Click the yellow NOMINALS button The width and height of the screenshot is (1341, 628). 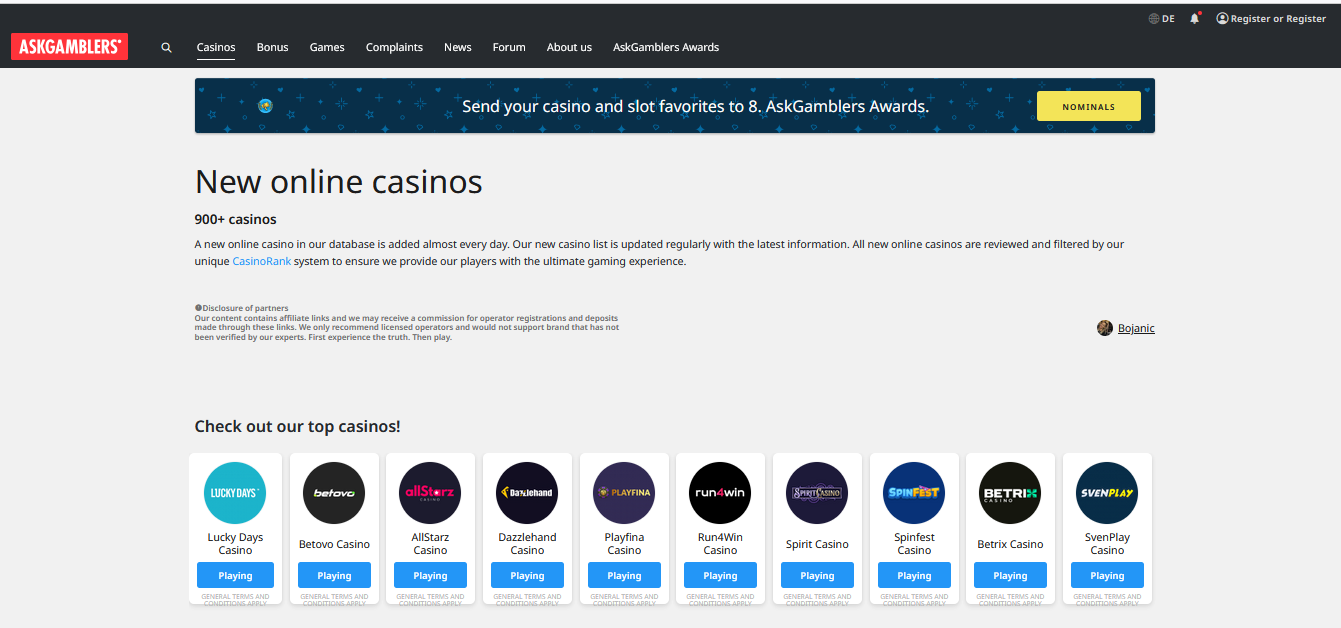[x=1088, y=106]
